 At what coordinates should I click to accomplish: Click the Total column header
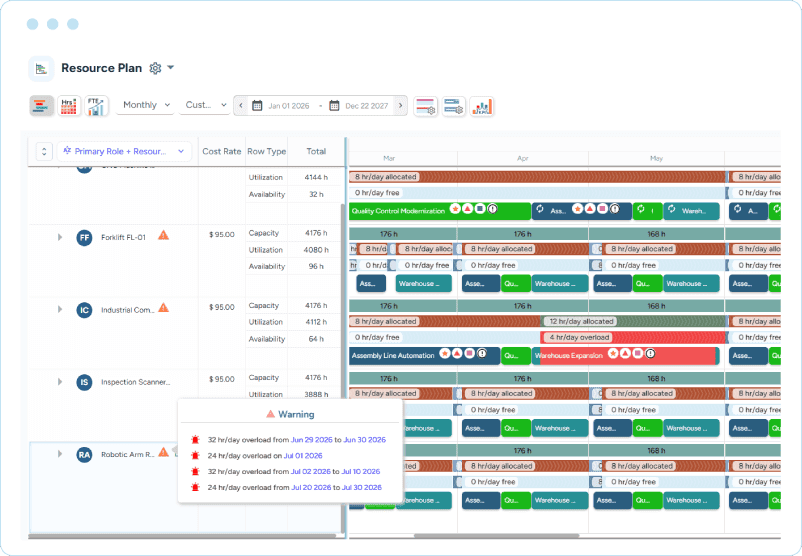pyautogui.click(x=316, y=151)
